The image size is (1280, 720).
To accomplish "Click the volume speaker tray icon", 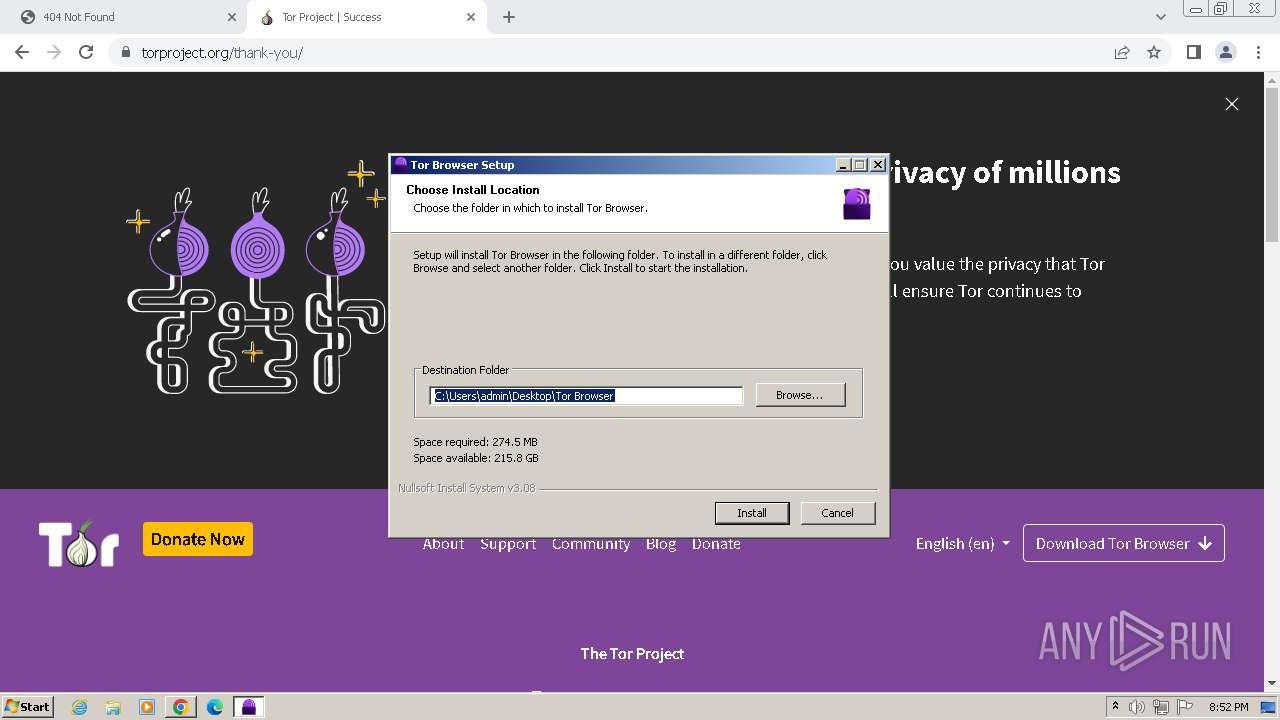I will tap(1137, 707).
